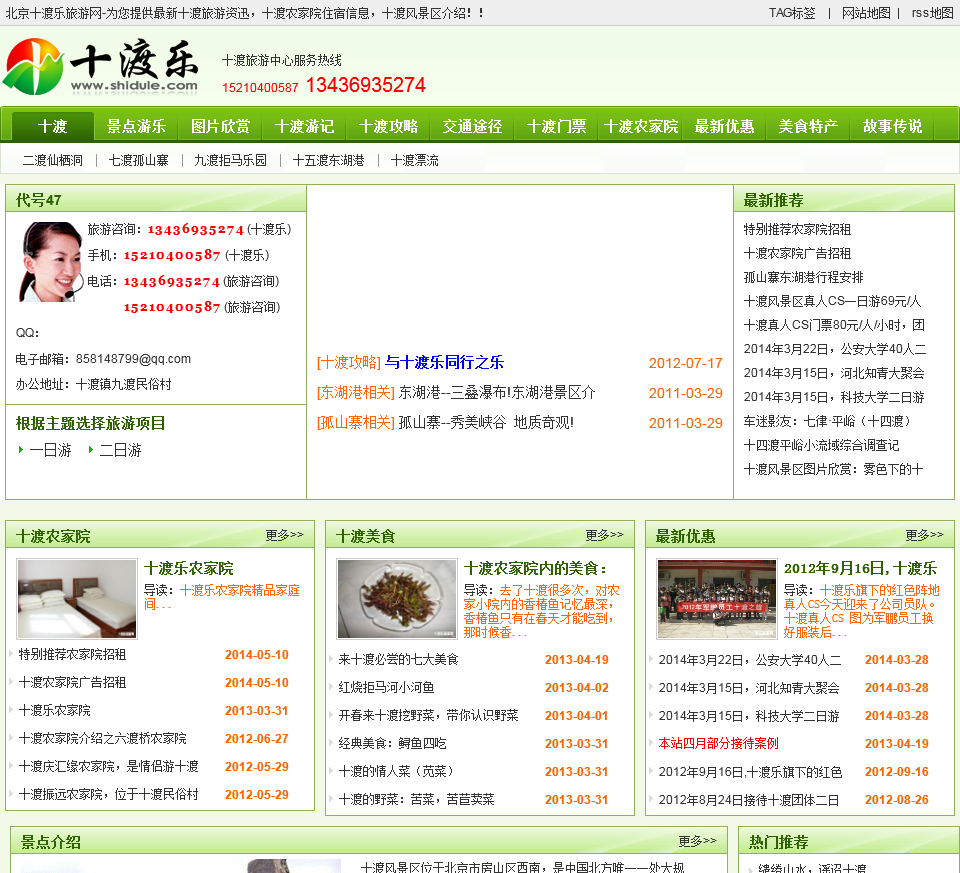The width and height of the screenshot is (960, 873).
Task: Open 十渡的情人菜（苋菜） article
Action: pos(396,771)
